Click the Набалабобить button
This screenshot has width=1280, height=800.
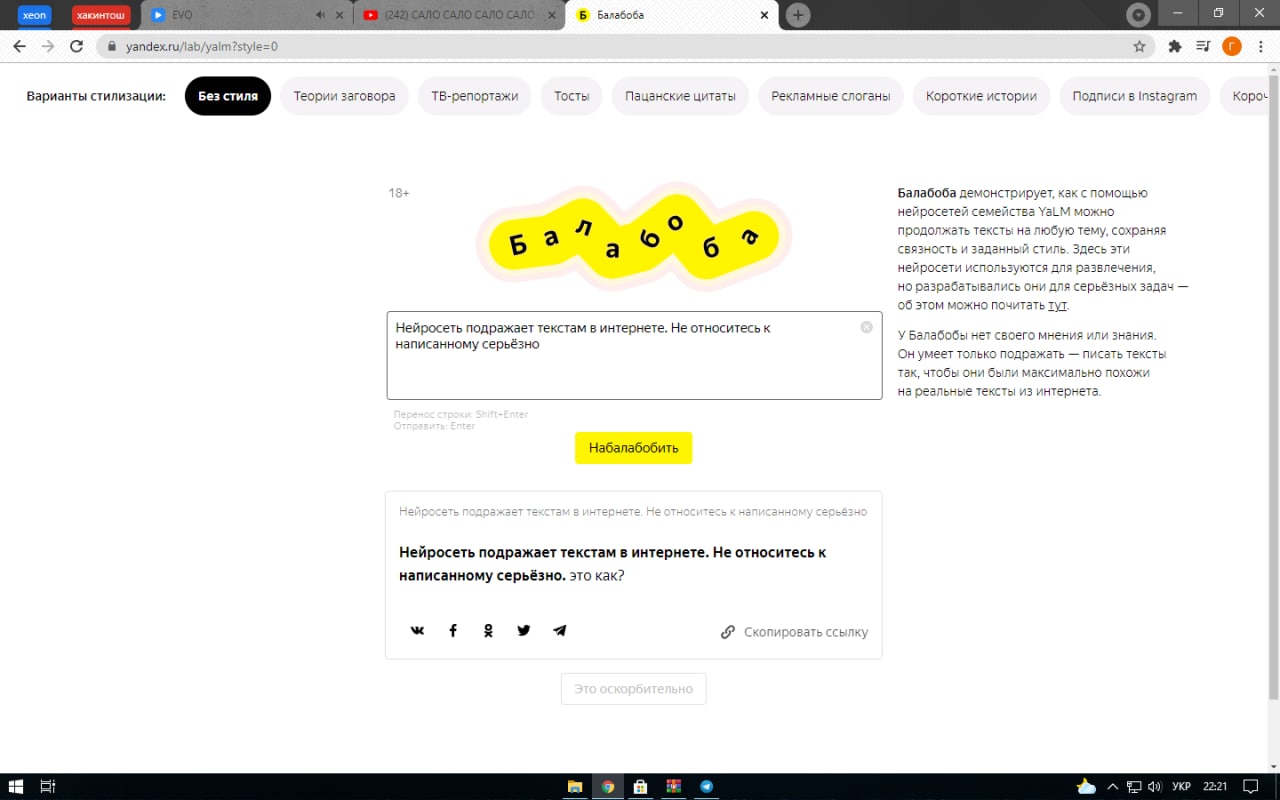point(633,448)
